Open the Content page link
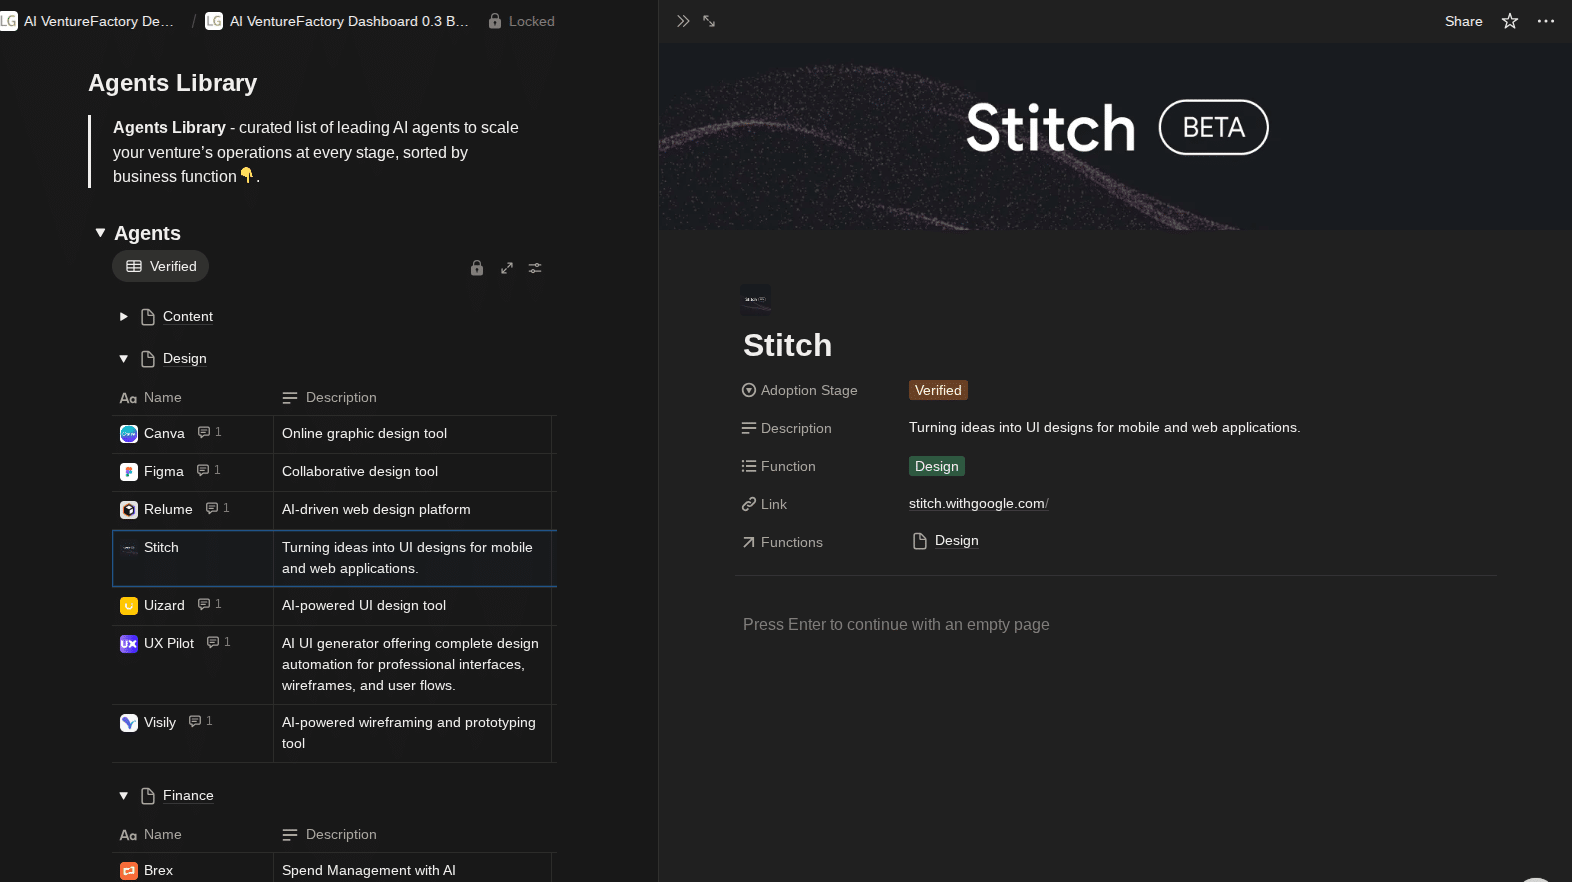 188,316
